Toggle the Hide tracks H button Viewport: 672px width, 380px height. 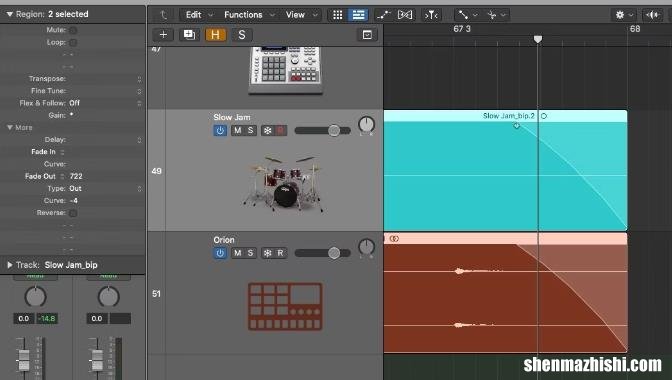215,35
